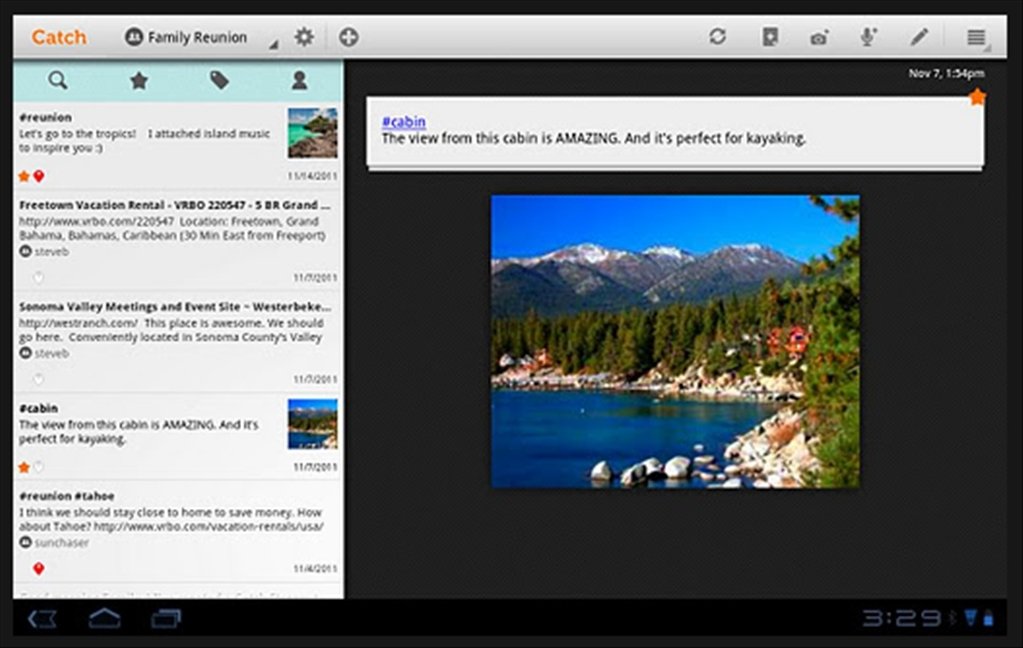The width and height of the screenshot is (1023, 648).
Task: Open the lake thumbnail in #cabin list item
Action: tap(313, 424)
